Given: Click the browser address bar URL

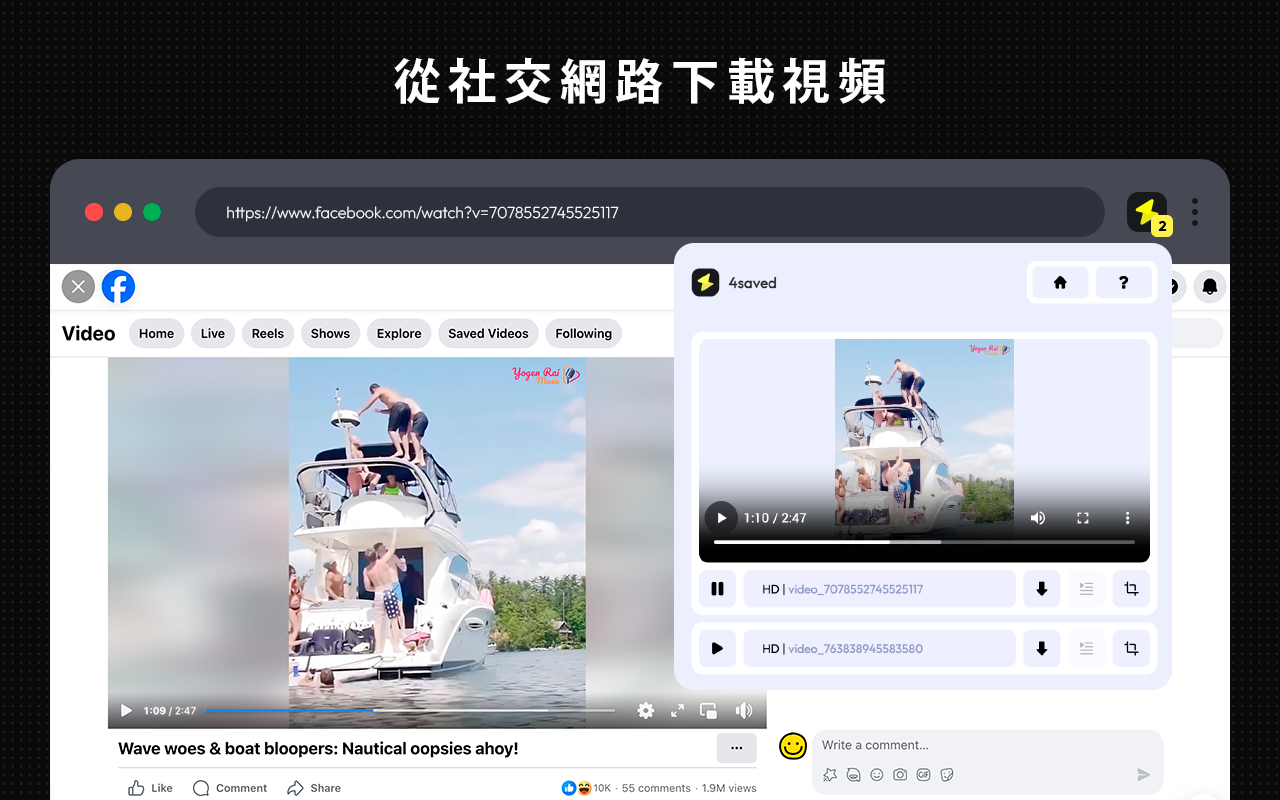Looking at the screenshot, I should [421, 212].
